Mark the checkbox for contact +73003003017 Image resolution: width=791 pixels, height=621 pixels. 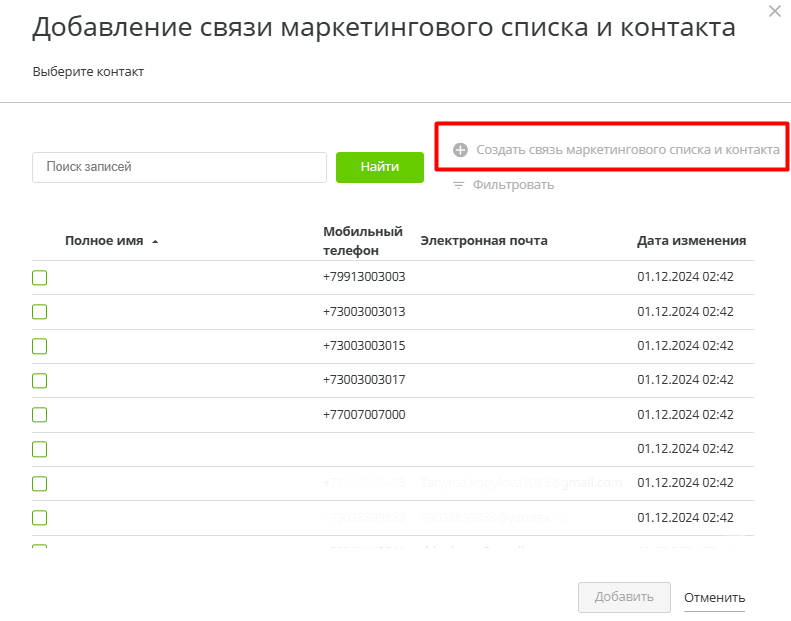(x=40, y=380)
